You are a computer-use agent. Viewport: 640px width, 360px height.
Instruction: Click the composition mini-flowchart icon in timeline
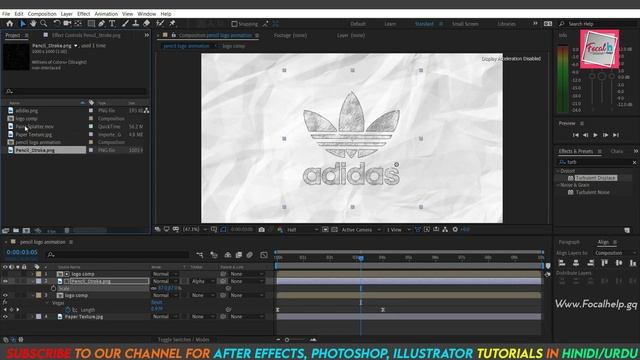point(200,255)
